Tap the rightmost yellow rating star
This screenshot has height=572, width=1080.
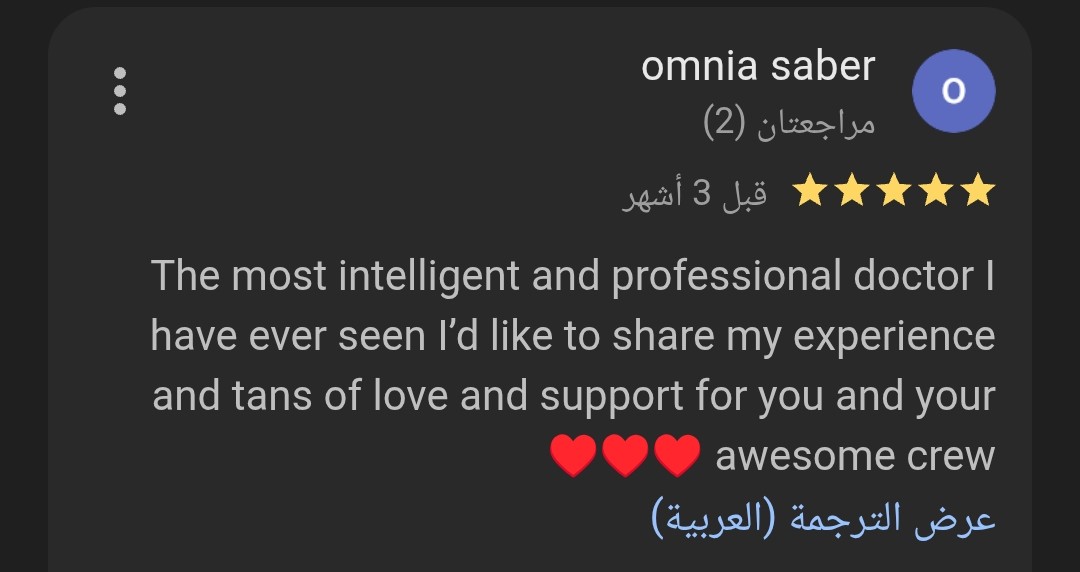tap(979, 190)
